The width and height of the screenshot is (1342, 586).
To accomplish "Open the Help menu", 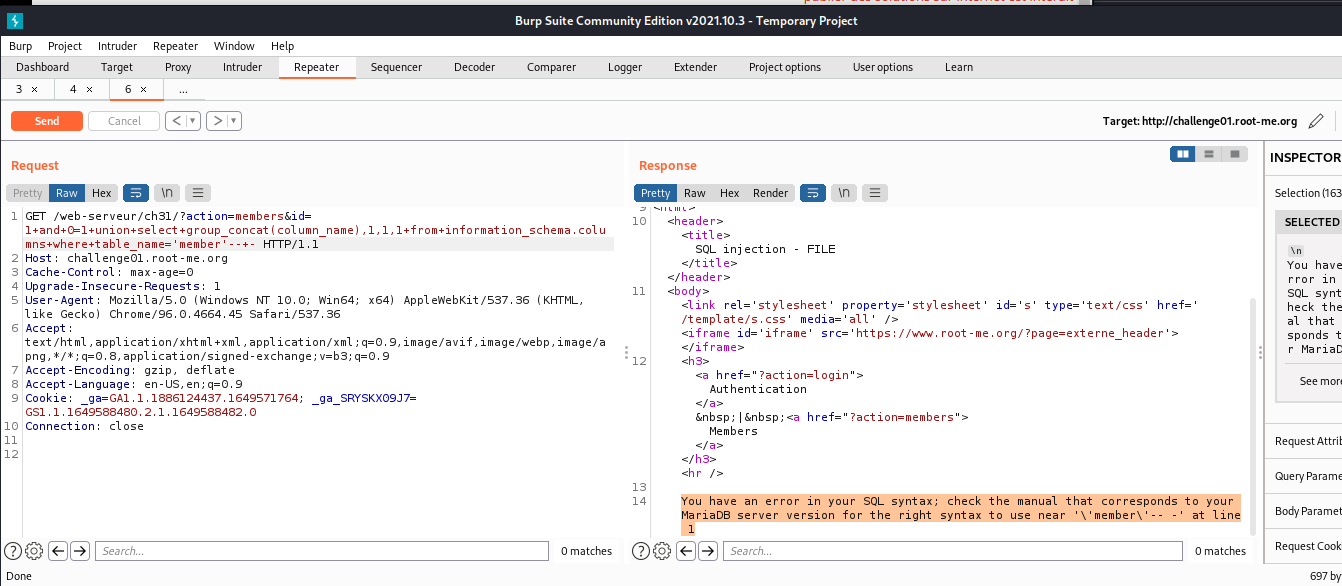I will (x=282, y=46).
